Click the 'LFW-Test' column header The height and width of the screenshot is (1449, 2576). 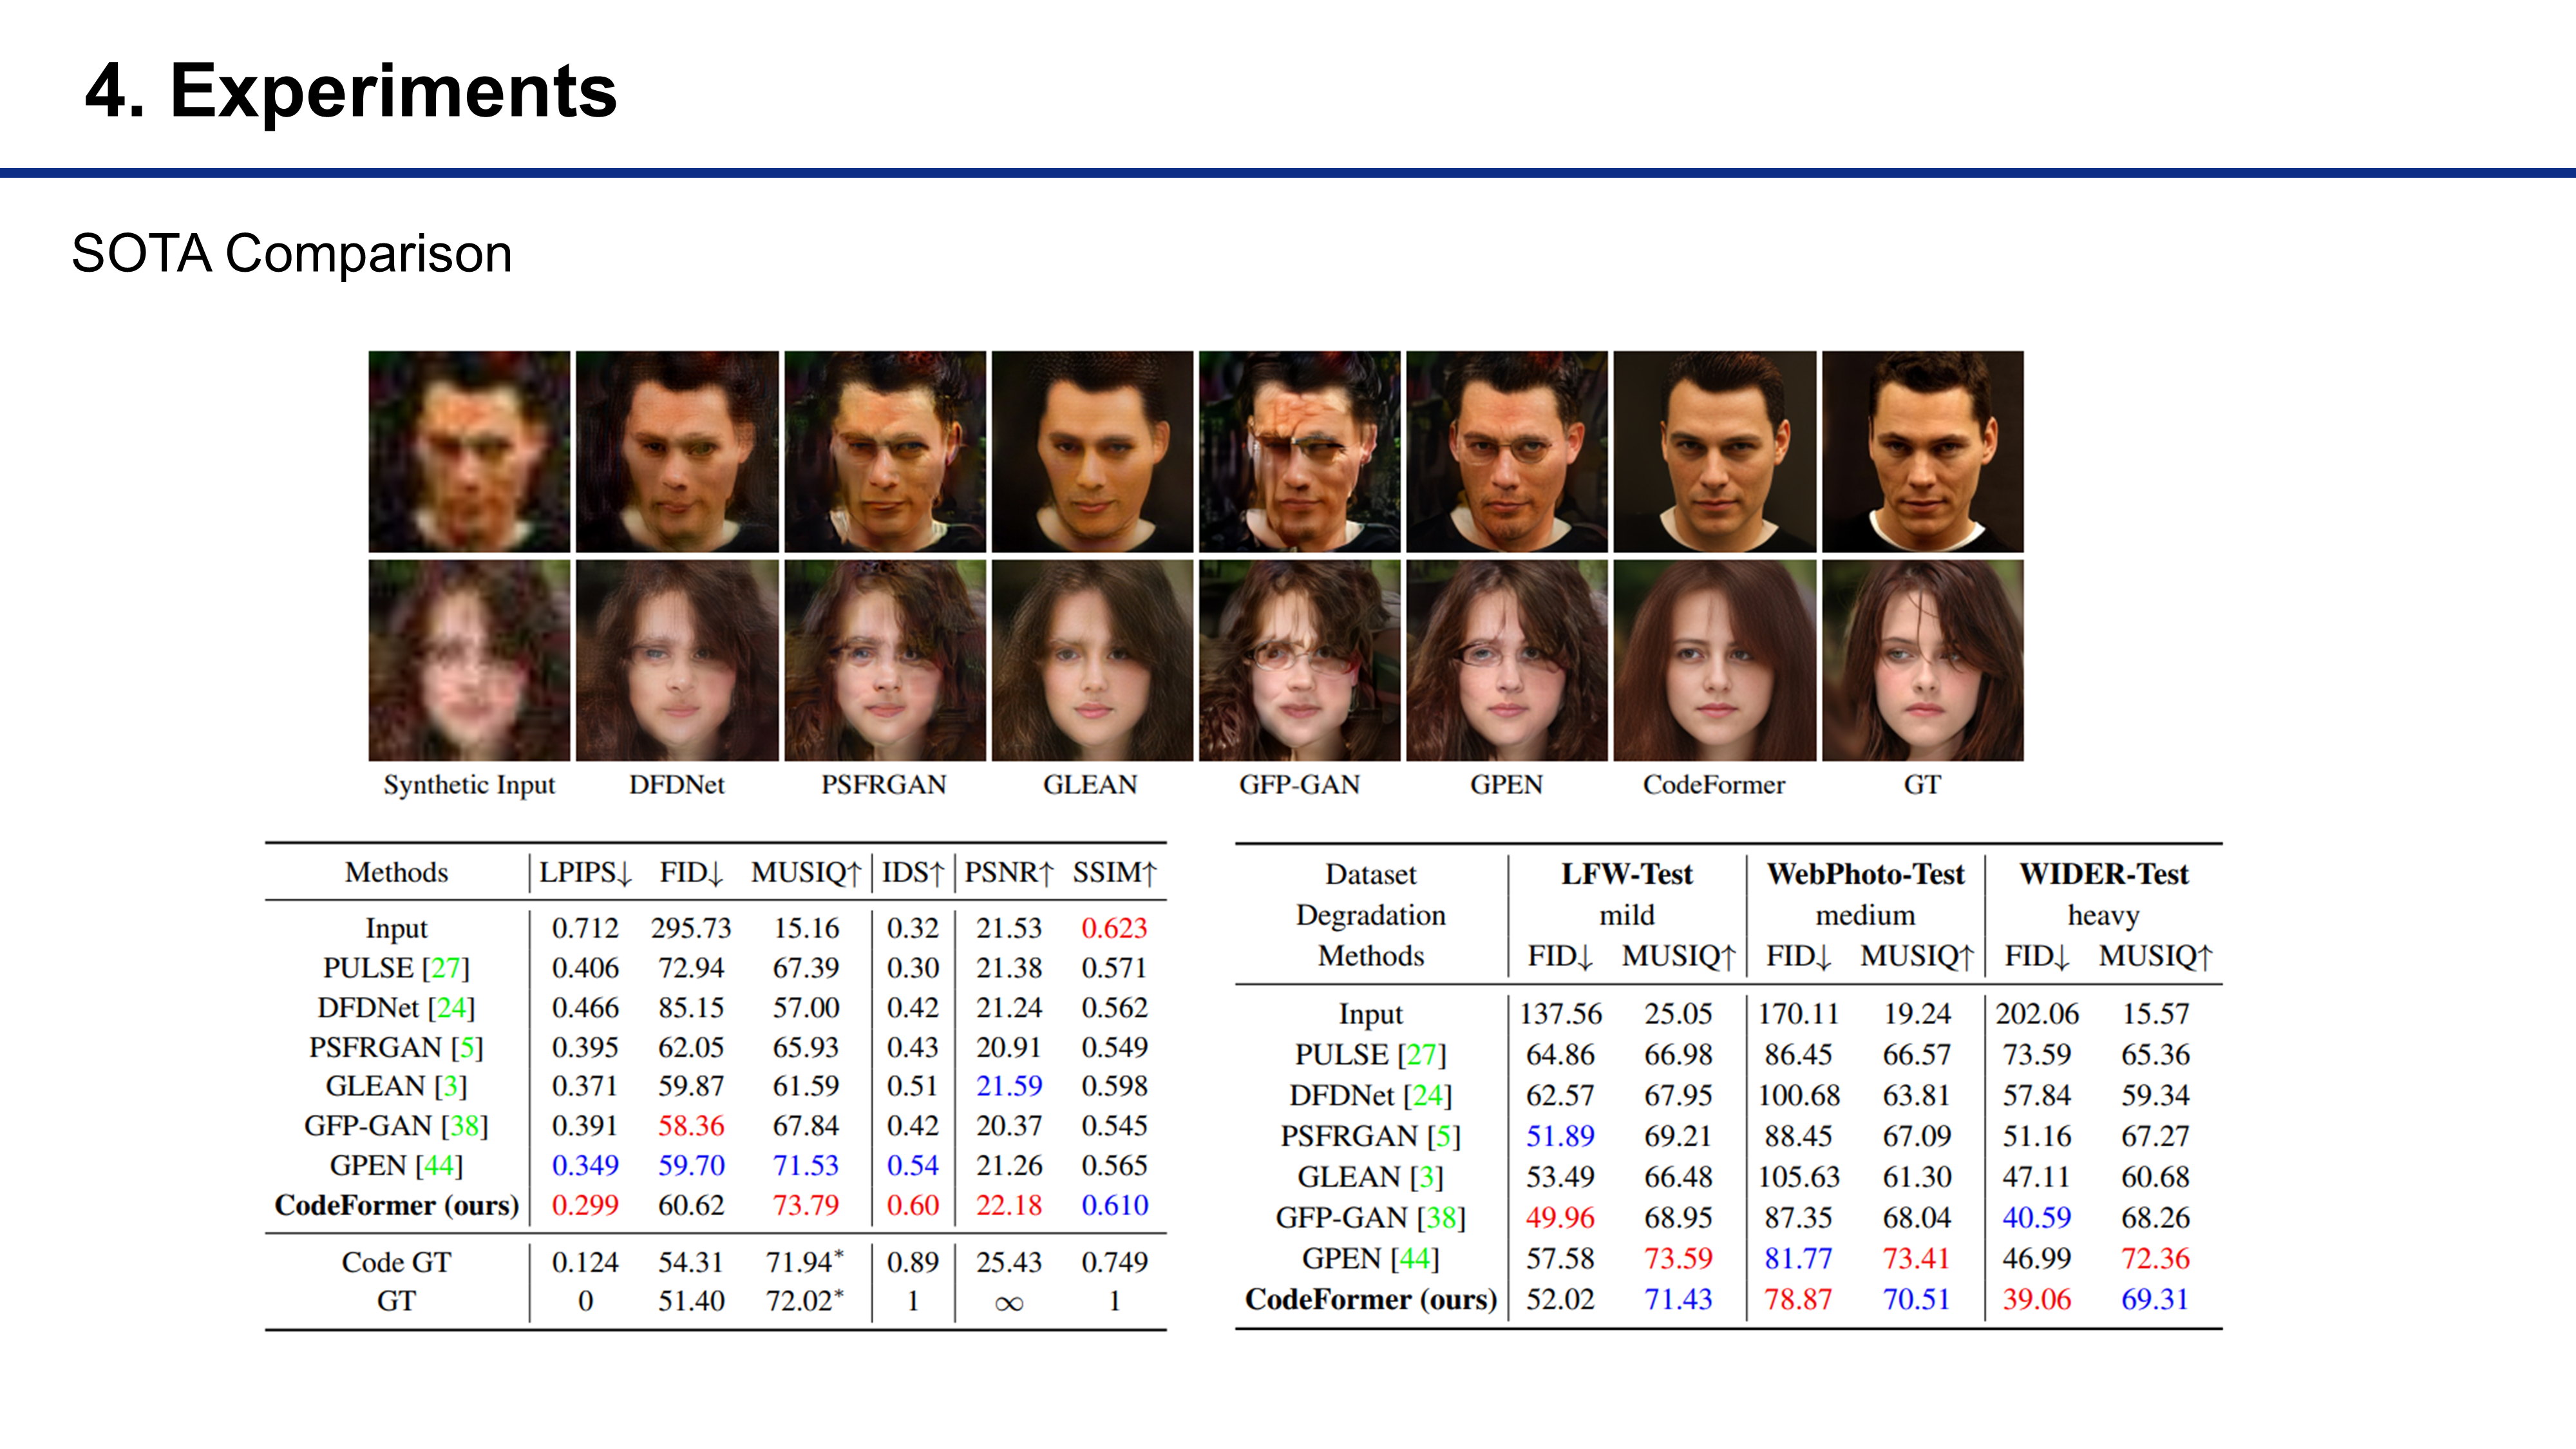coord(1627,874)
